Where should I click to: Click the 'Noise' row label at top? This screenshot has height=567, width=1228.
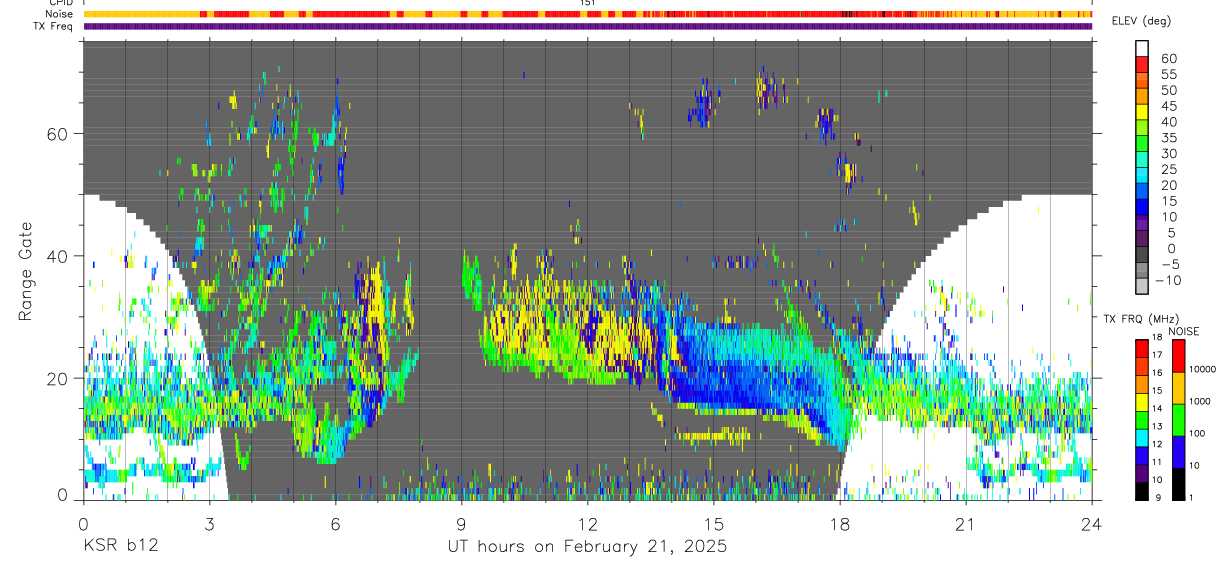click(59, 14)
